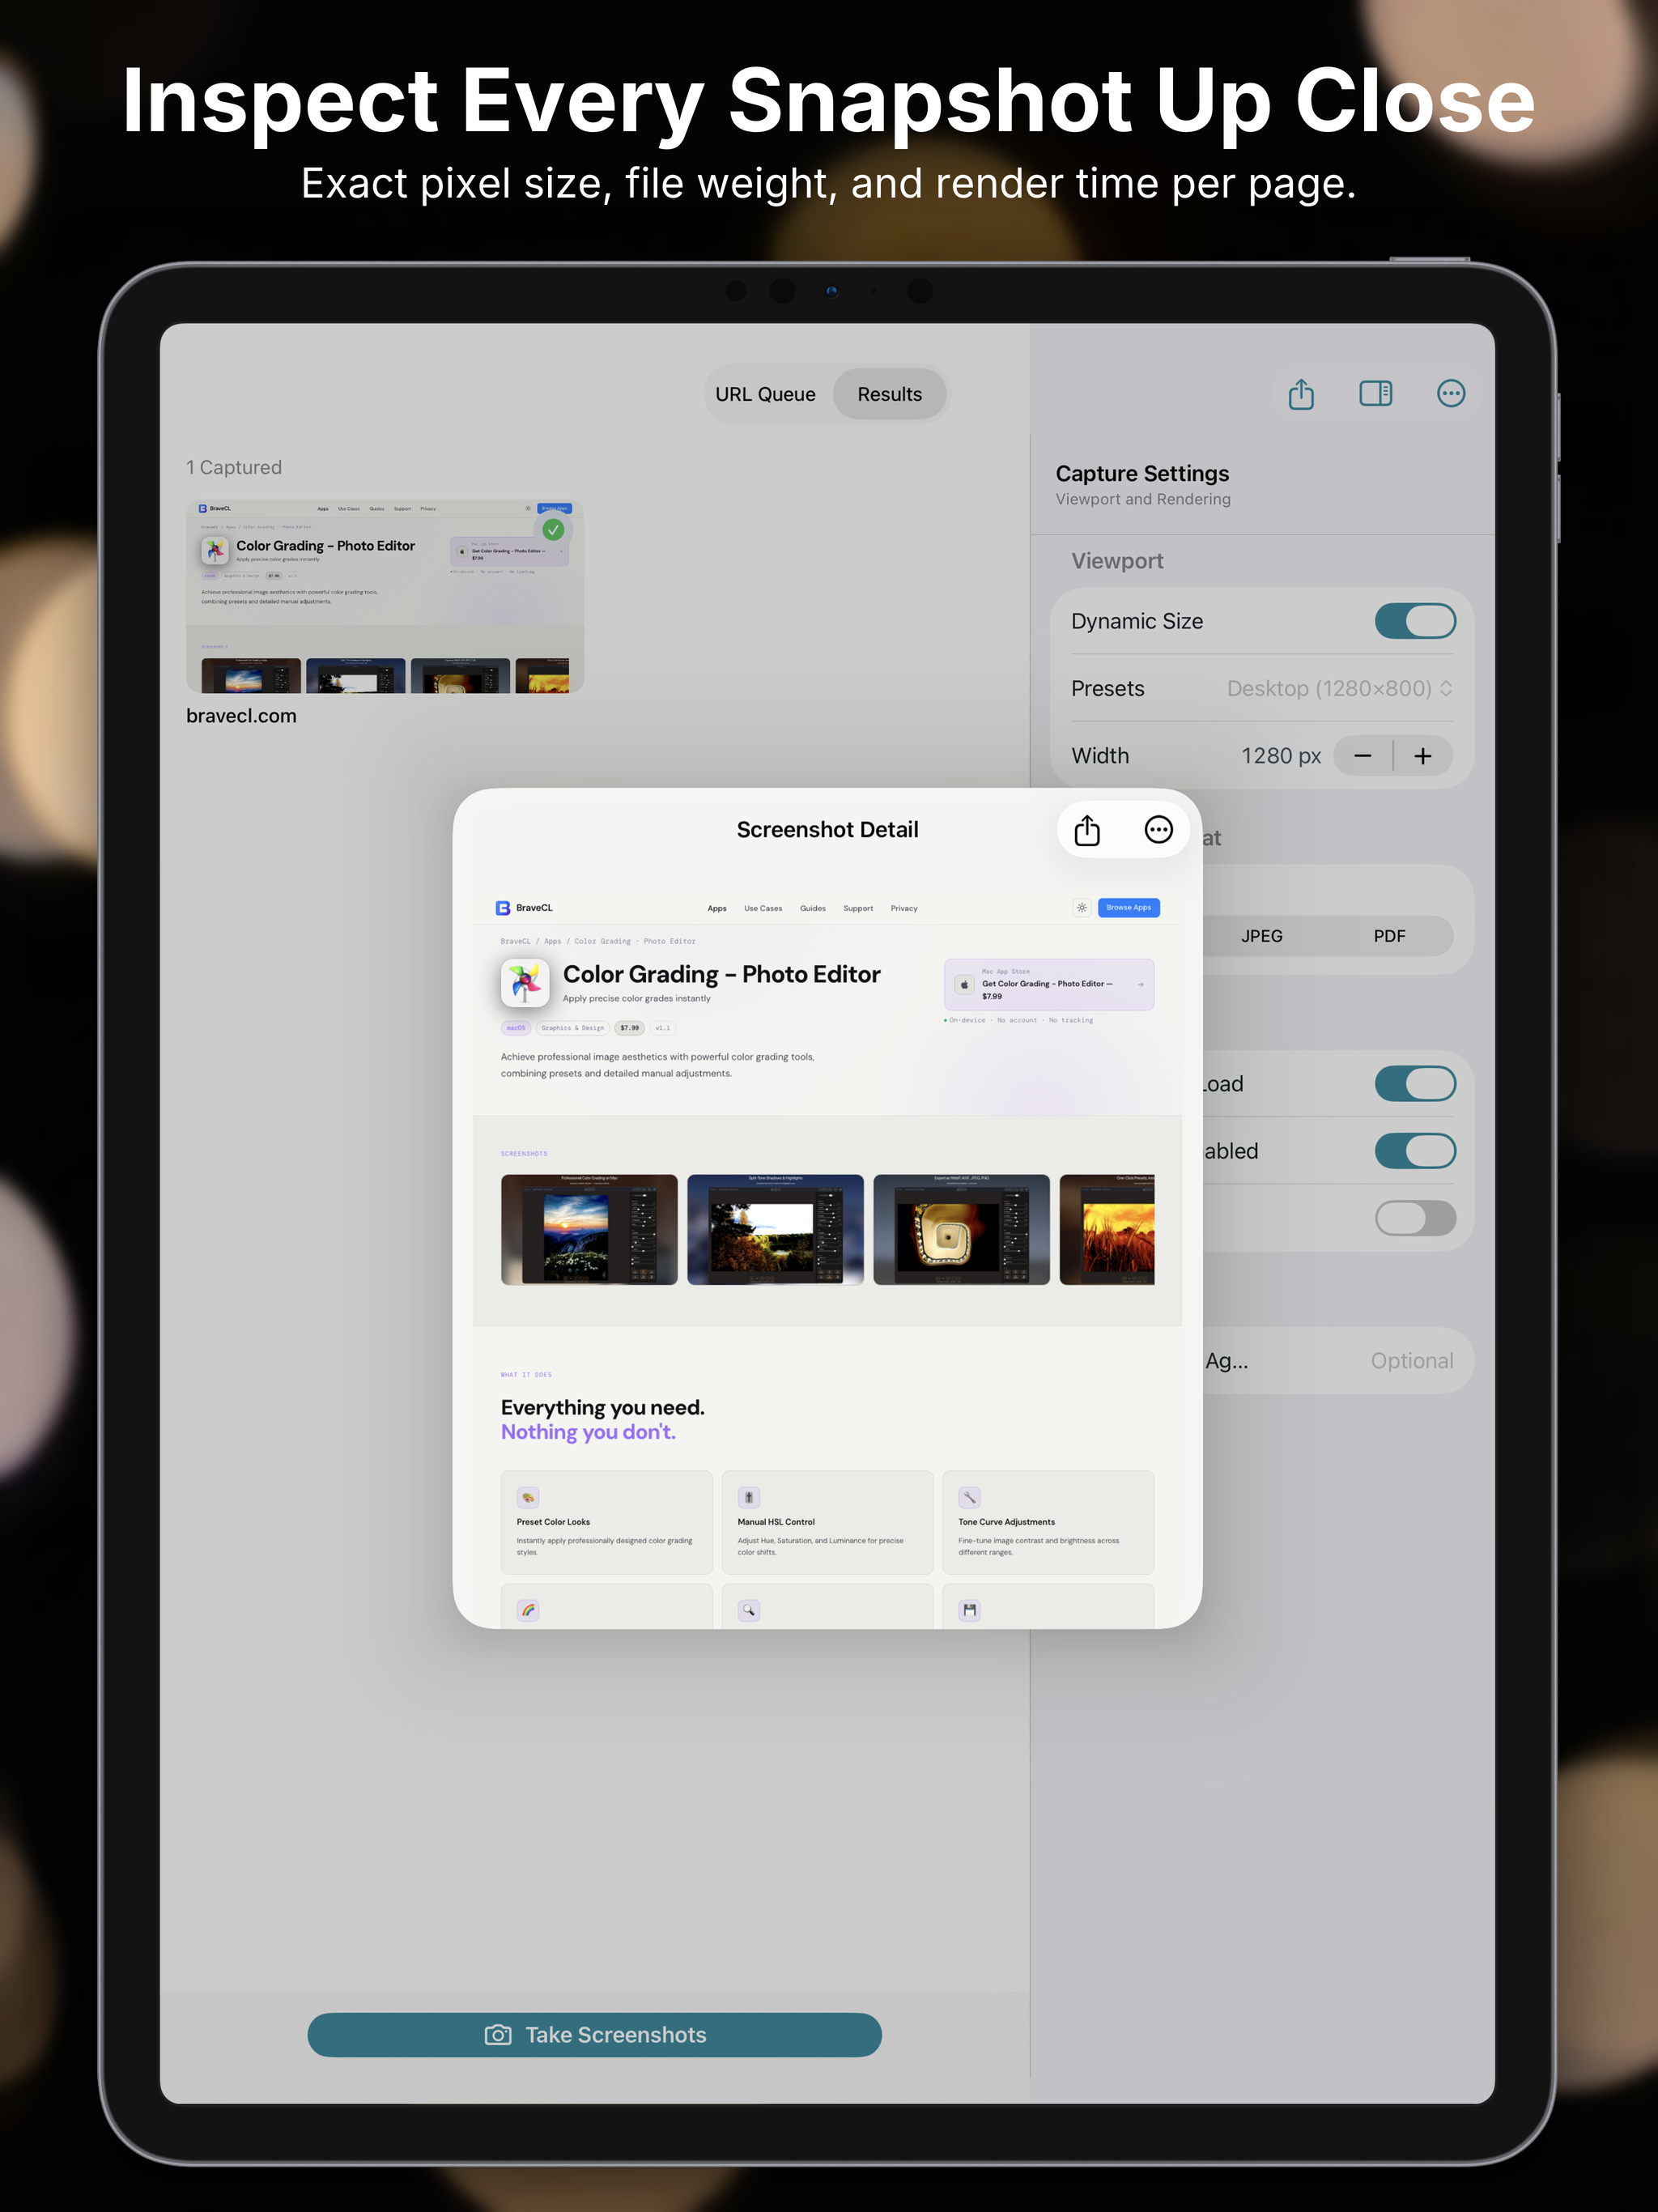Open the more options ellipsis in the top toolbar

[1451, 393]
